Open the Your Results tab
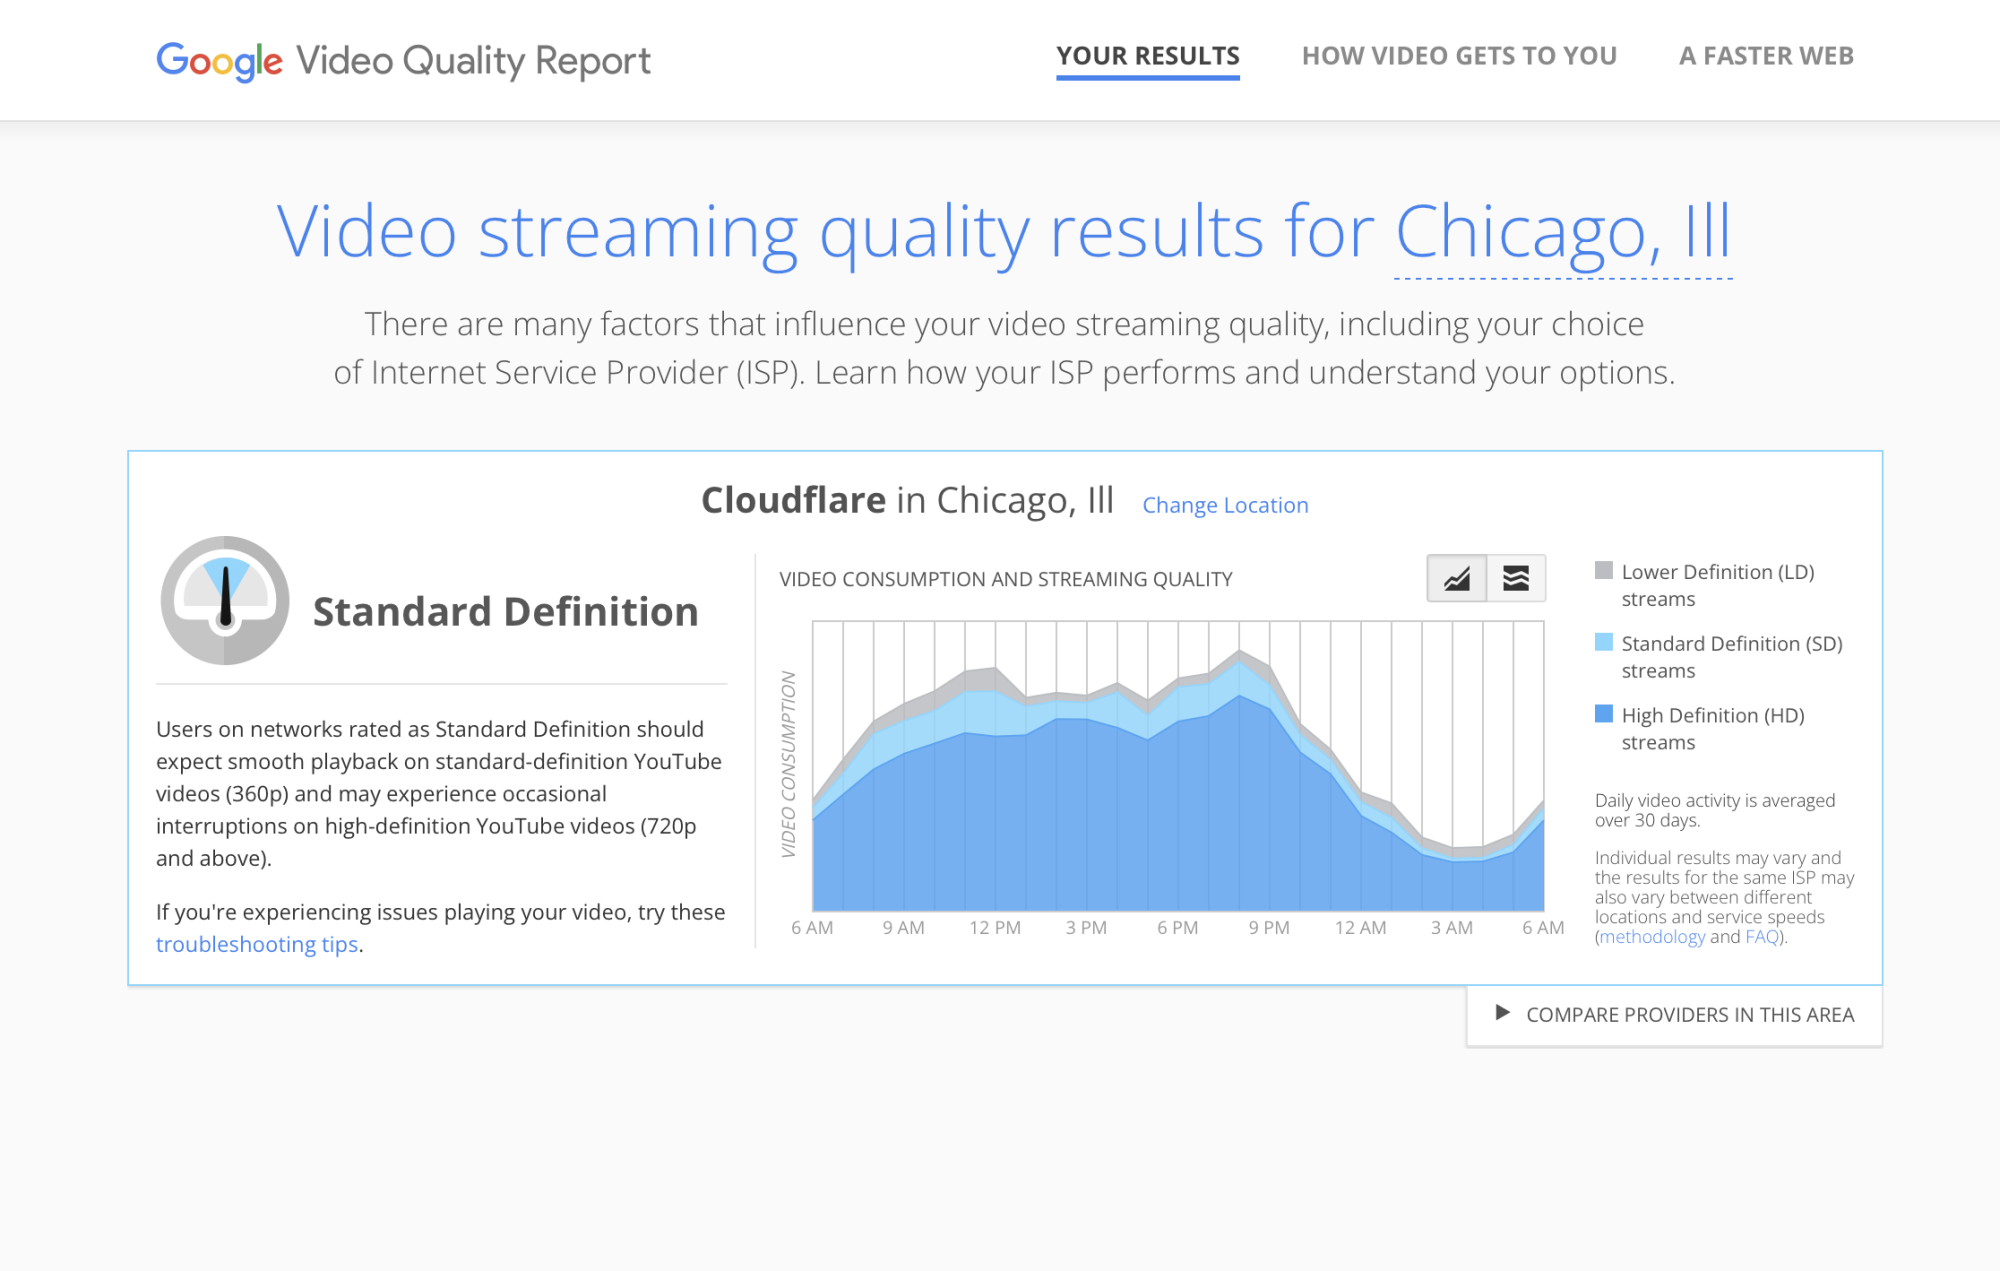The image size is (2000, 1271). click(x=1147, y=56)
